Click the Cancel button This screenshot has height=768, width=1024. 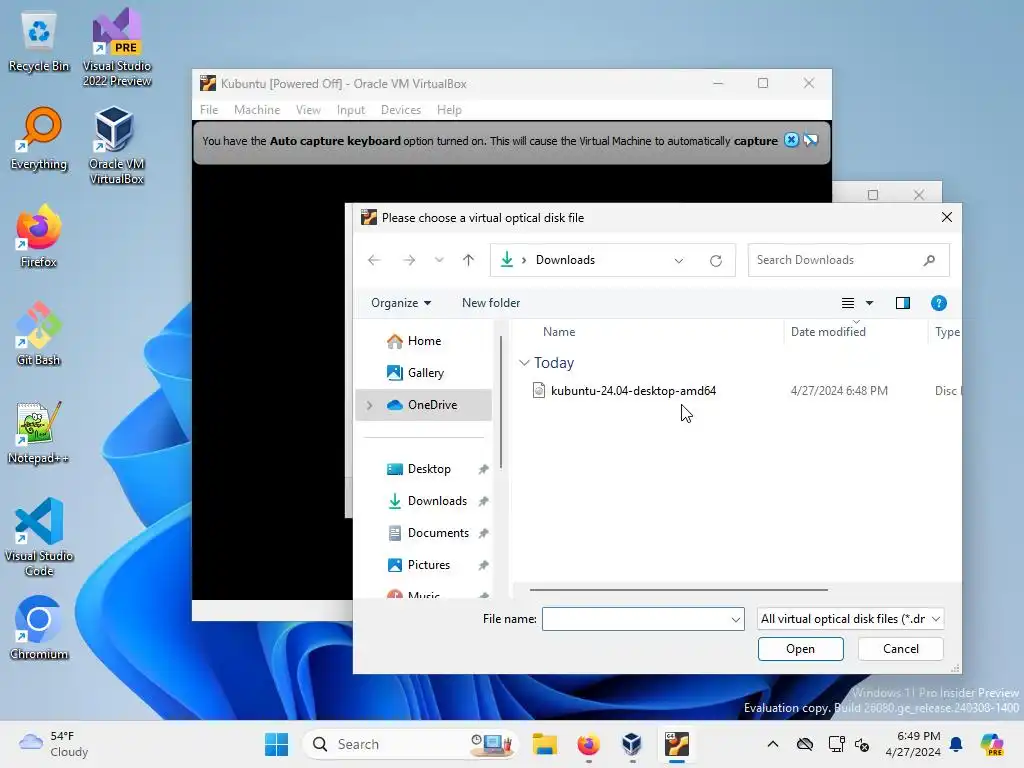[901, 648]
